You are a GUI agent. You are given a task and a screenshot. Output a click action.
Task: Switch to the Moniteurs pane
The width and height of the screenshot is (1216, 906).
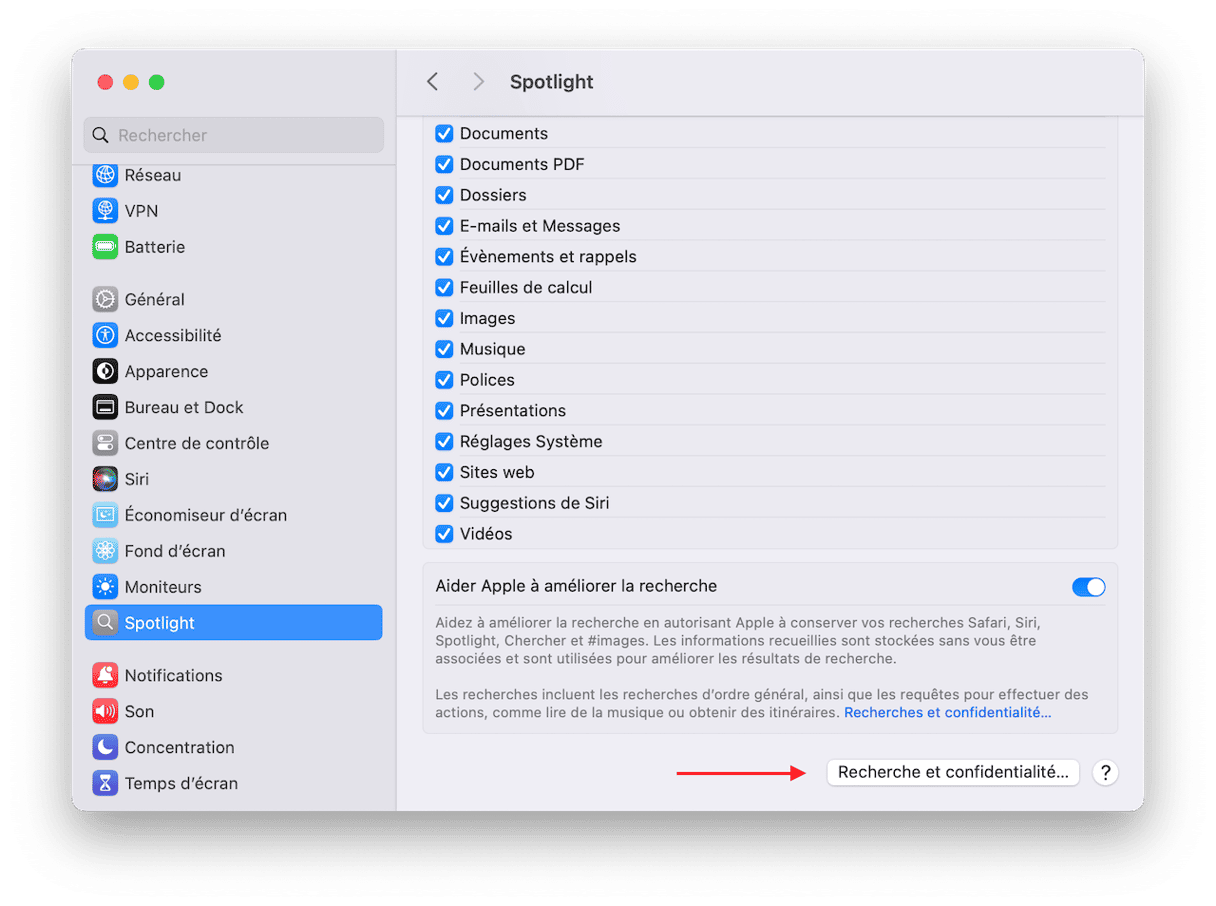(x=163, y=587)
